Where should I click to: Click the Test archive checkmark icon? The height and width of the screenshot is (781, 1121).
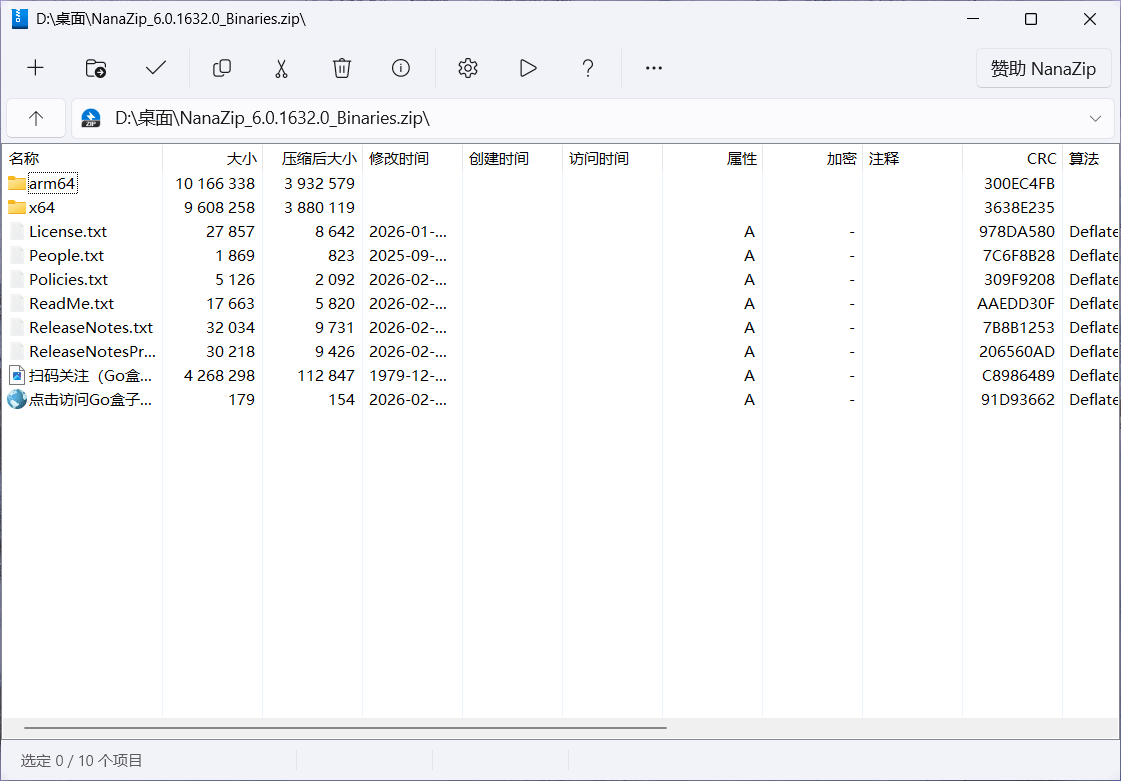pos(156,68)
